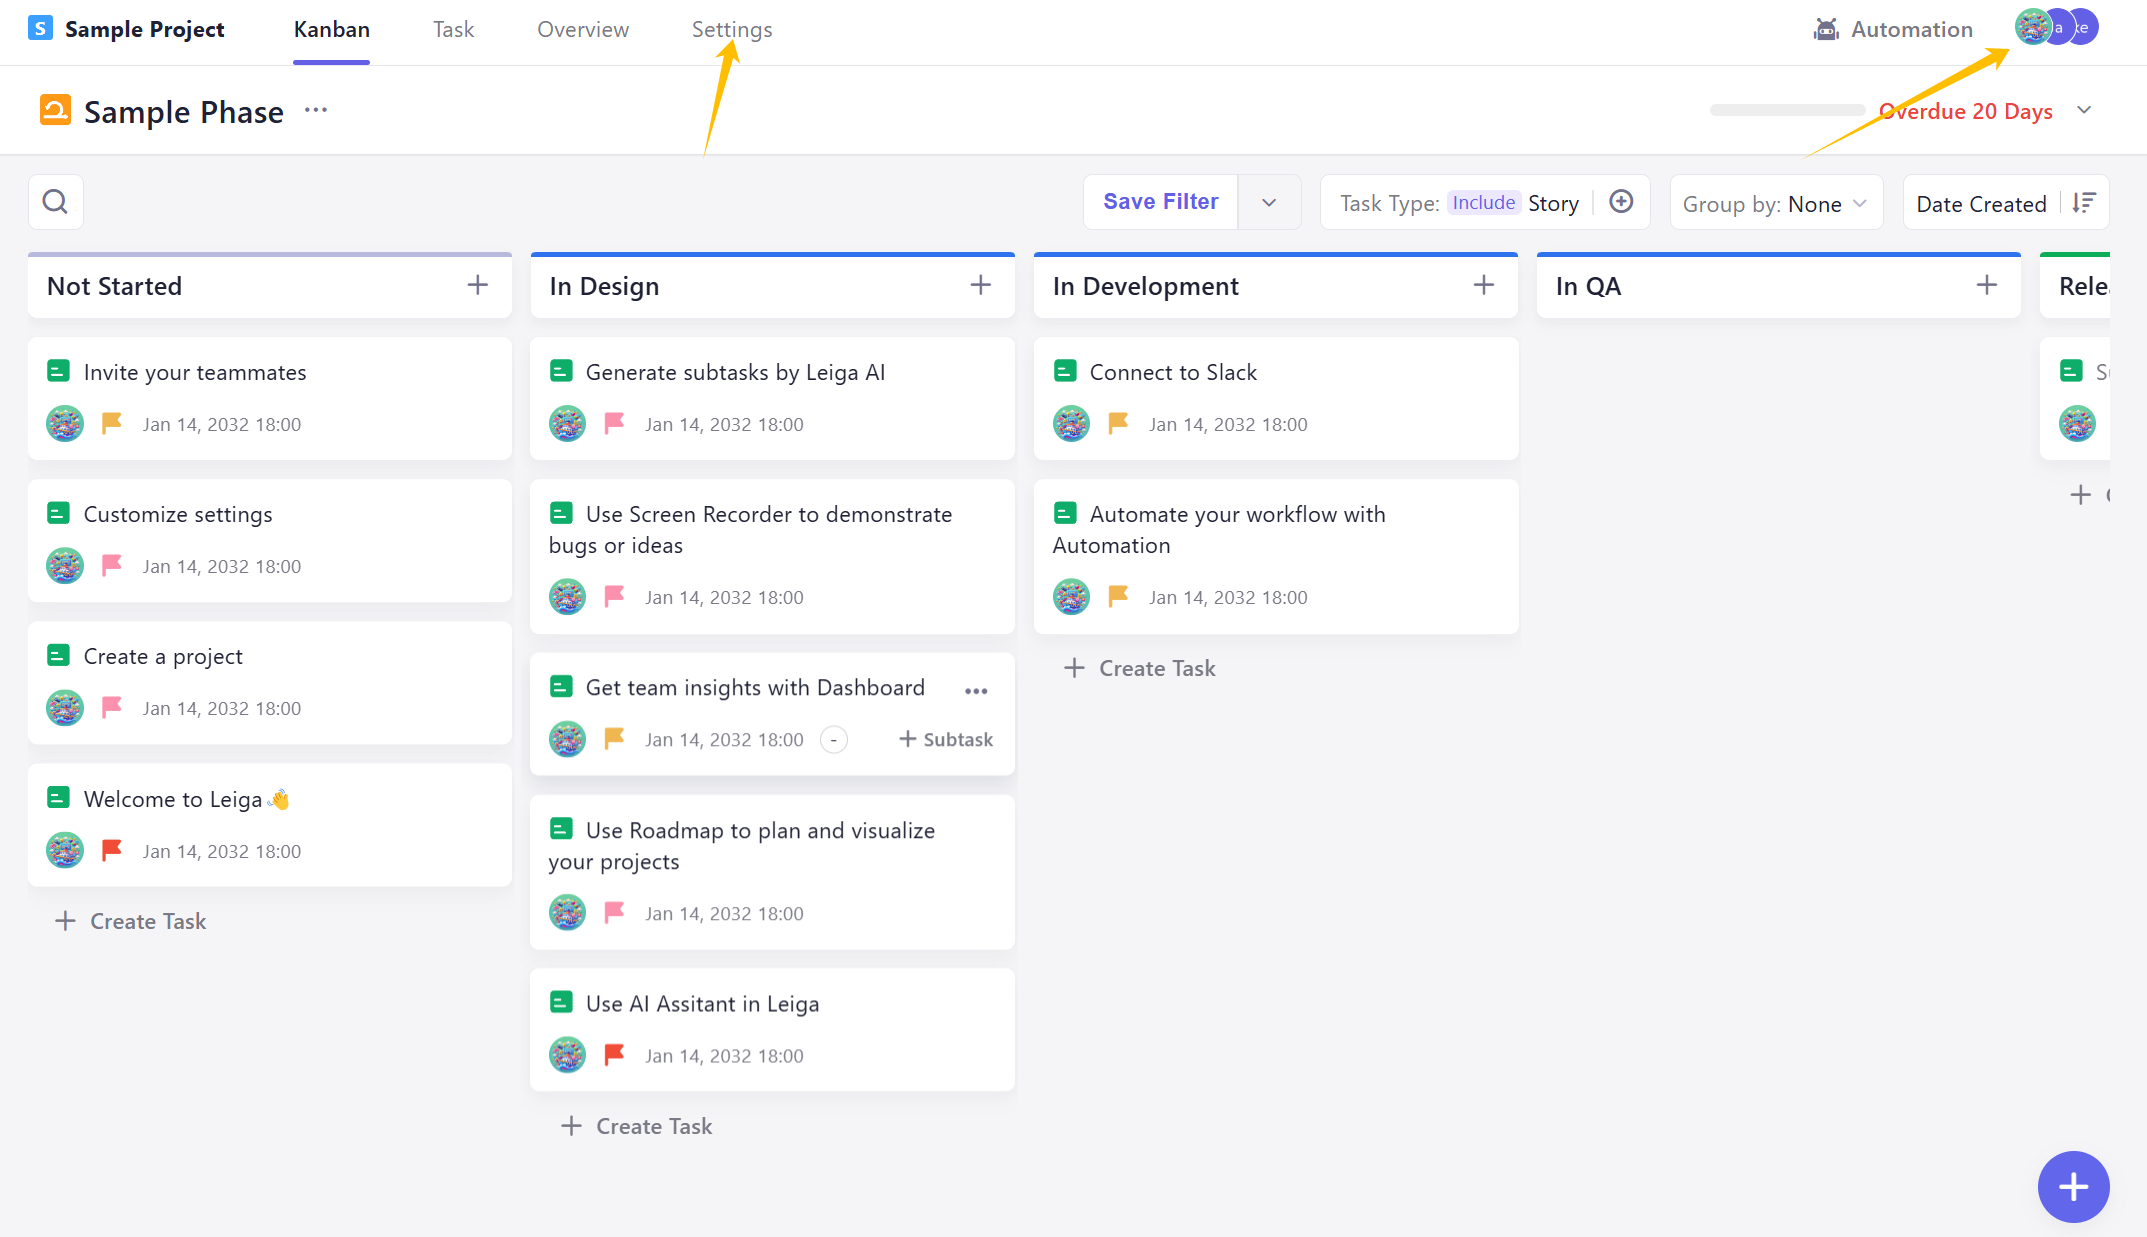Click plus icon in In QA column
The image size is (2147, 1237).
pyautogui.click(x=1987, y=285)
